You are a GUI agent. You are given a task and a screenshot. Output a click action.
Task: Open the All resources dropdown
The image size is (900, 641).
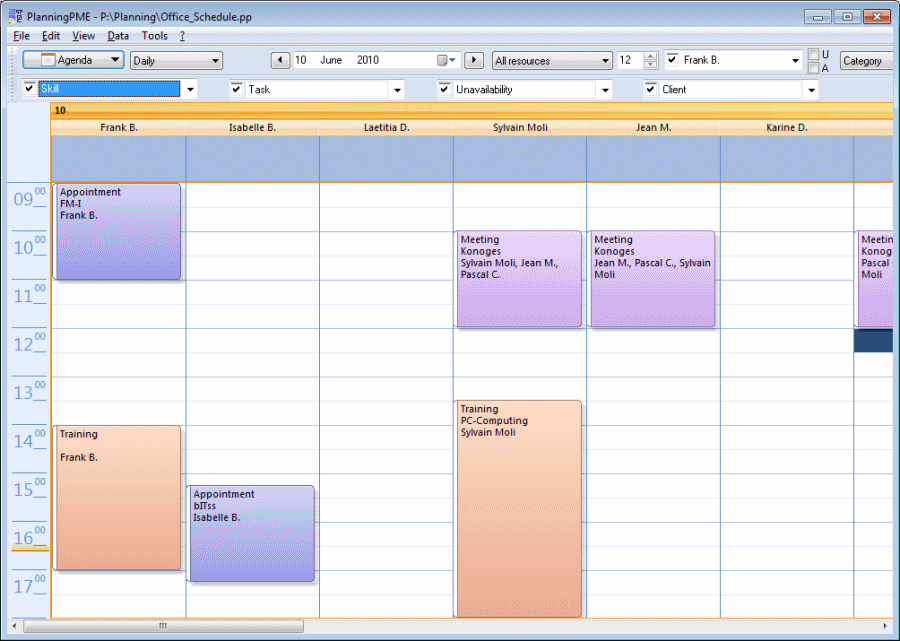tap(552, 60)
